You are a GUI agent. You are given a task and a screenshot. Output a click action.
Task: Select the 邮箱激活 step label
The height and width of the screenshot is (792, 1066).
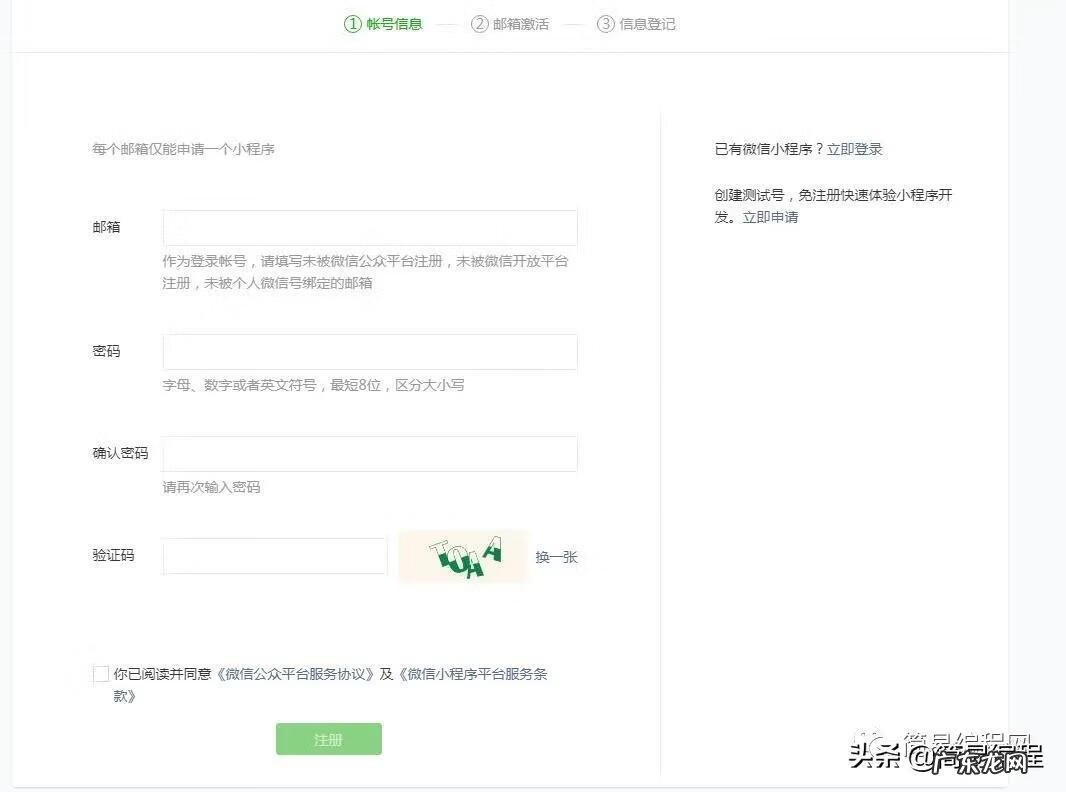tap(521, 22)
